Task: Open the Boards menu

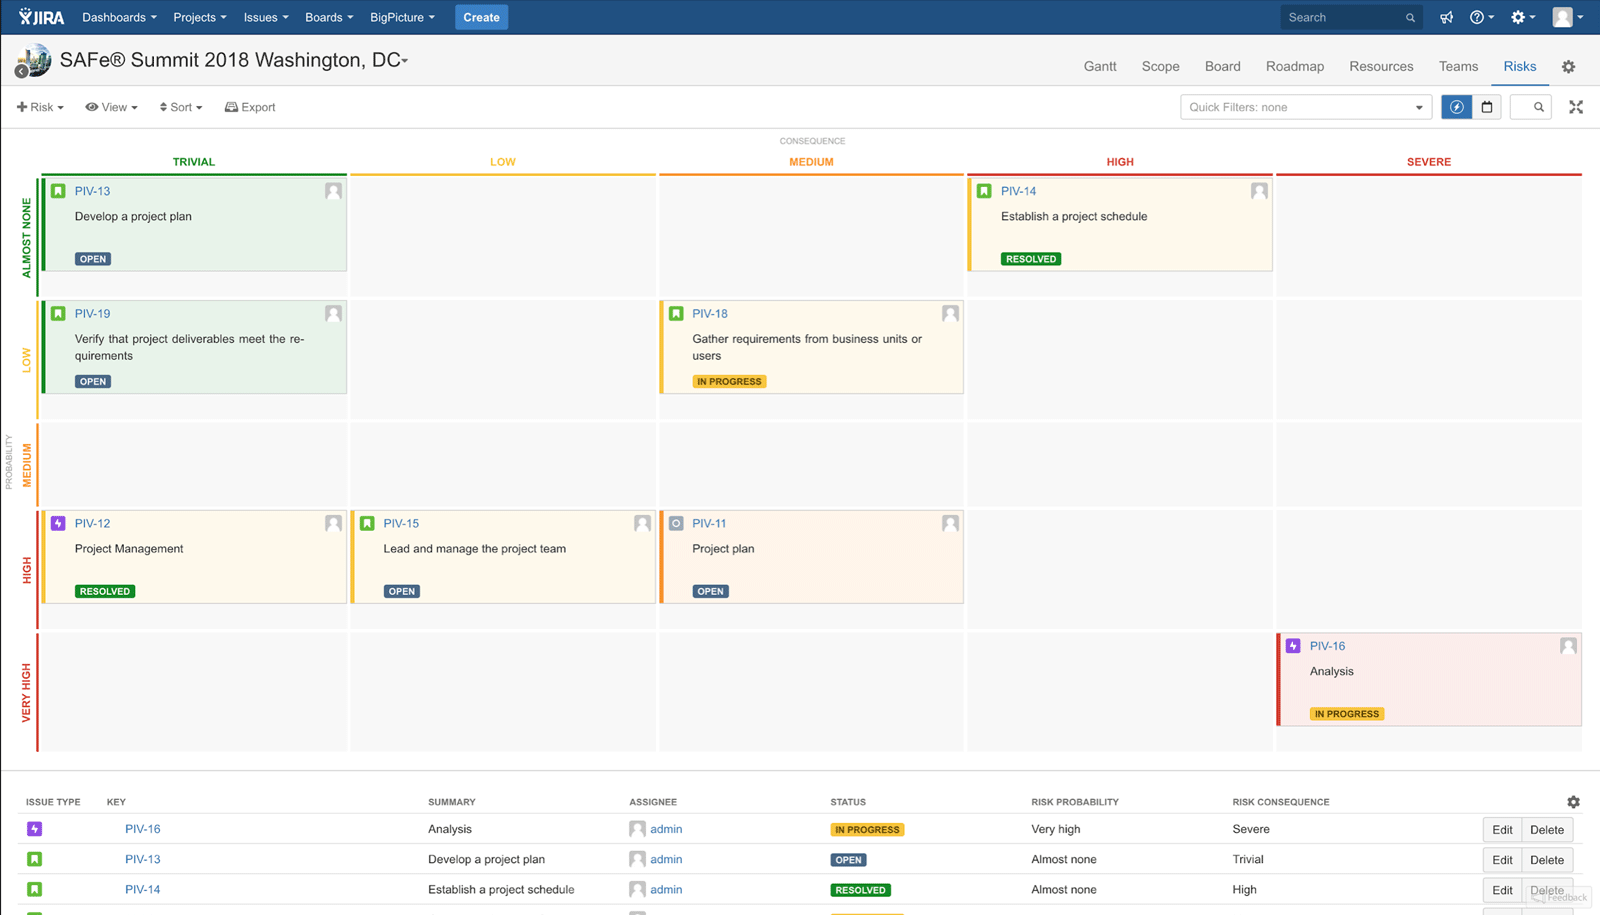Action: click(x=328, y=17)
